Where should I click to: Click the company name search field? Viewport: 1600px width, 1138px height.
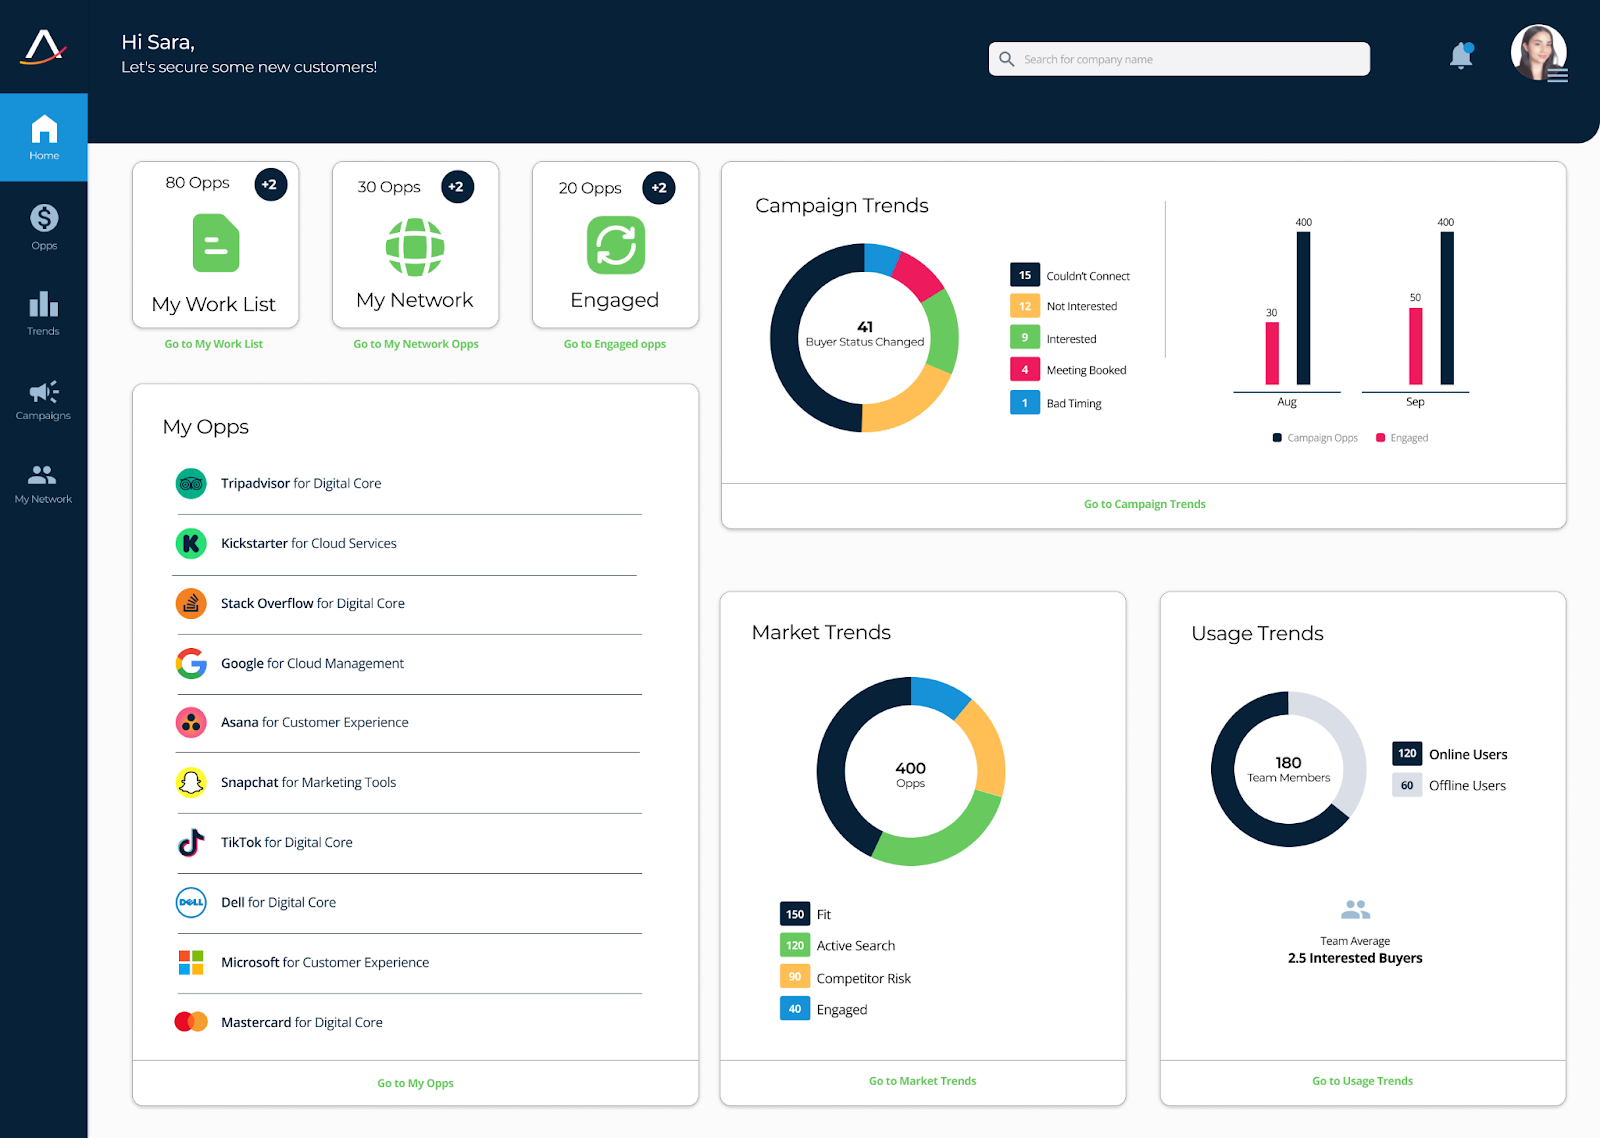click(x=1179, y=59)
